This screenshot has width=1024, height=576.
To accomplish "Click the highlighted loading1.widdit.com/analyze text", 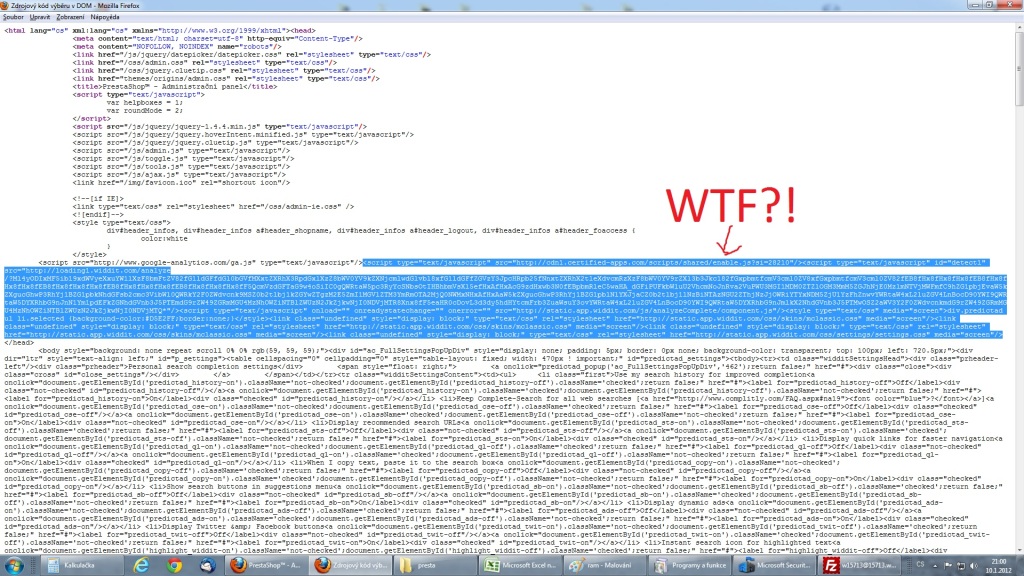I will pos(88,270).
